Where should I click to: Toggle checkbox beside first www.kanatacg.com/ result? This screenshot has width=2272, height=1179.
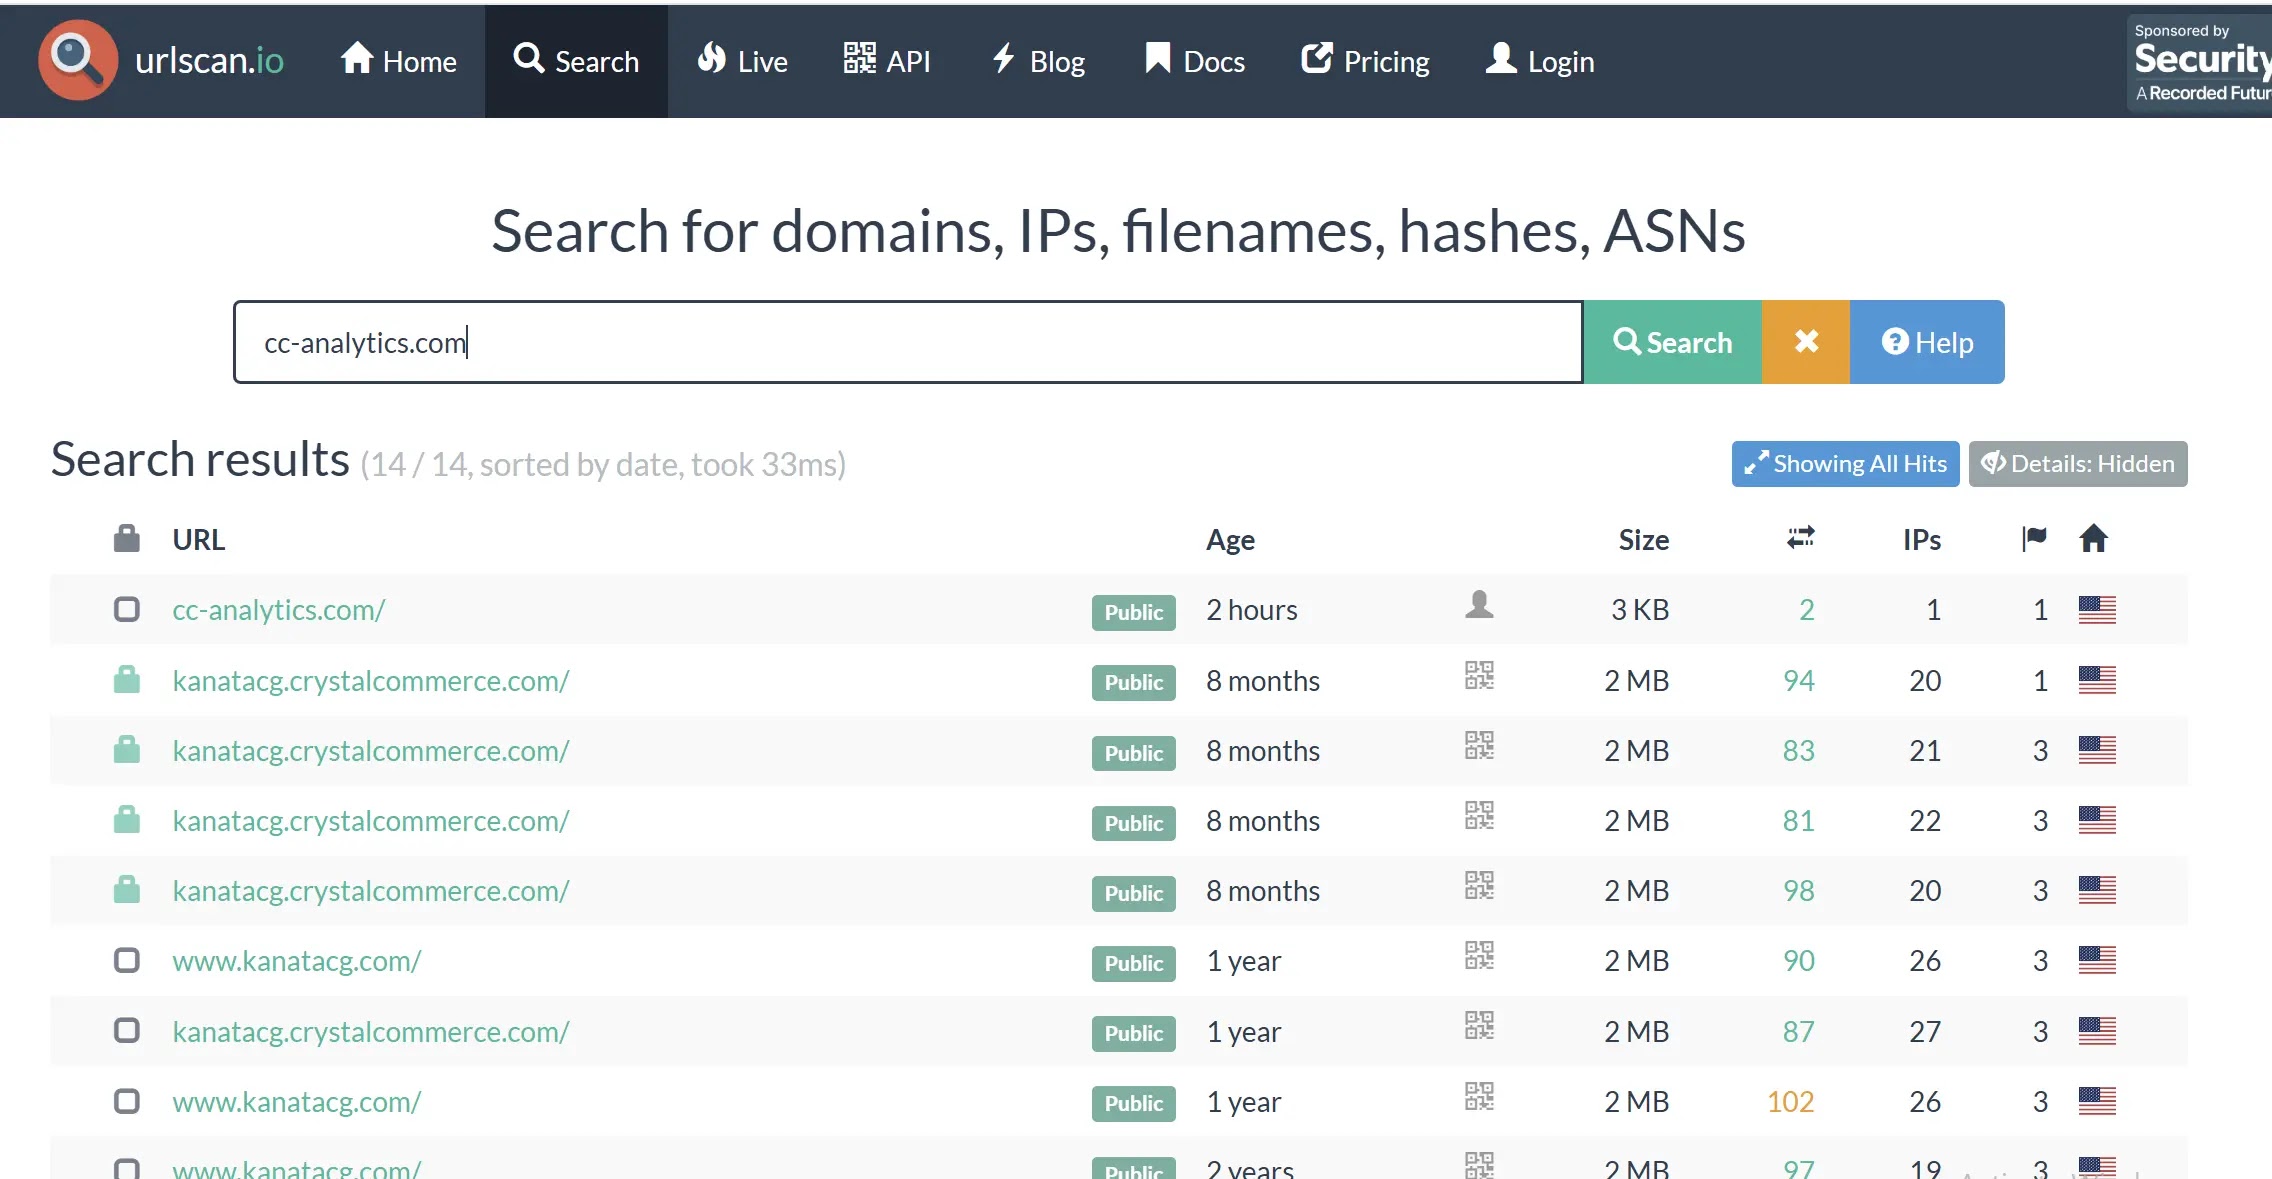[x=127, y=960]
